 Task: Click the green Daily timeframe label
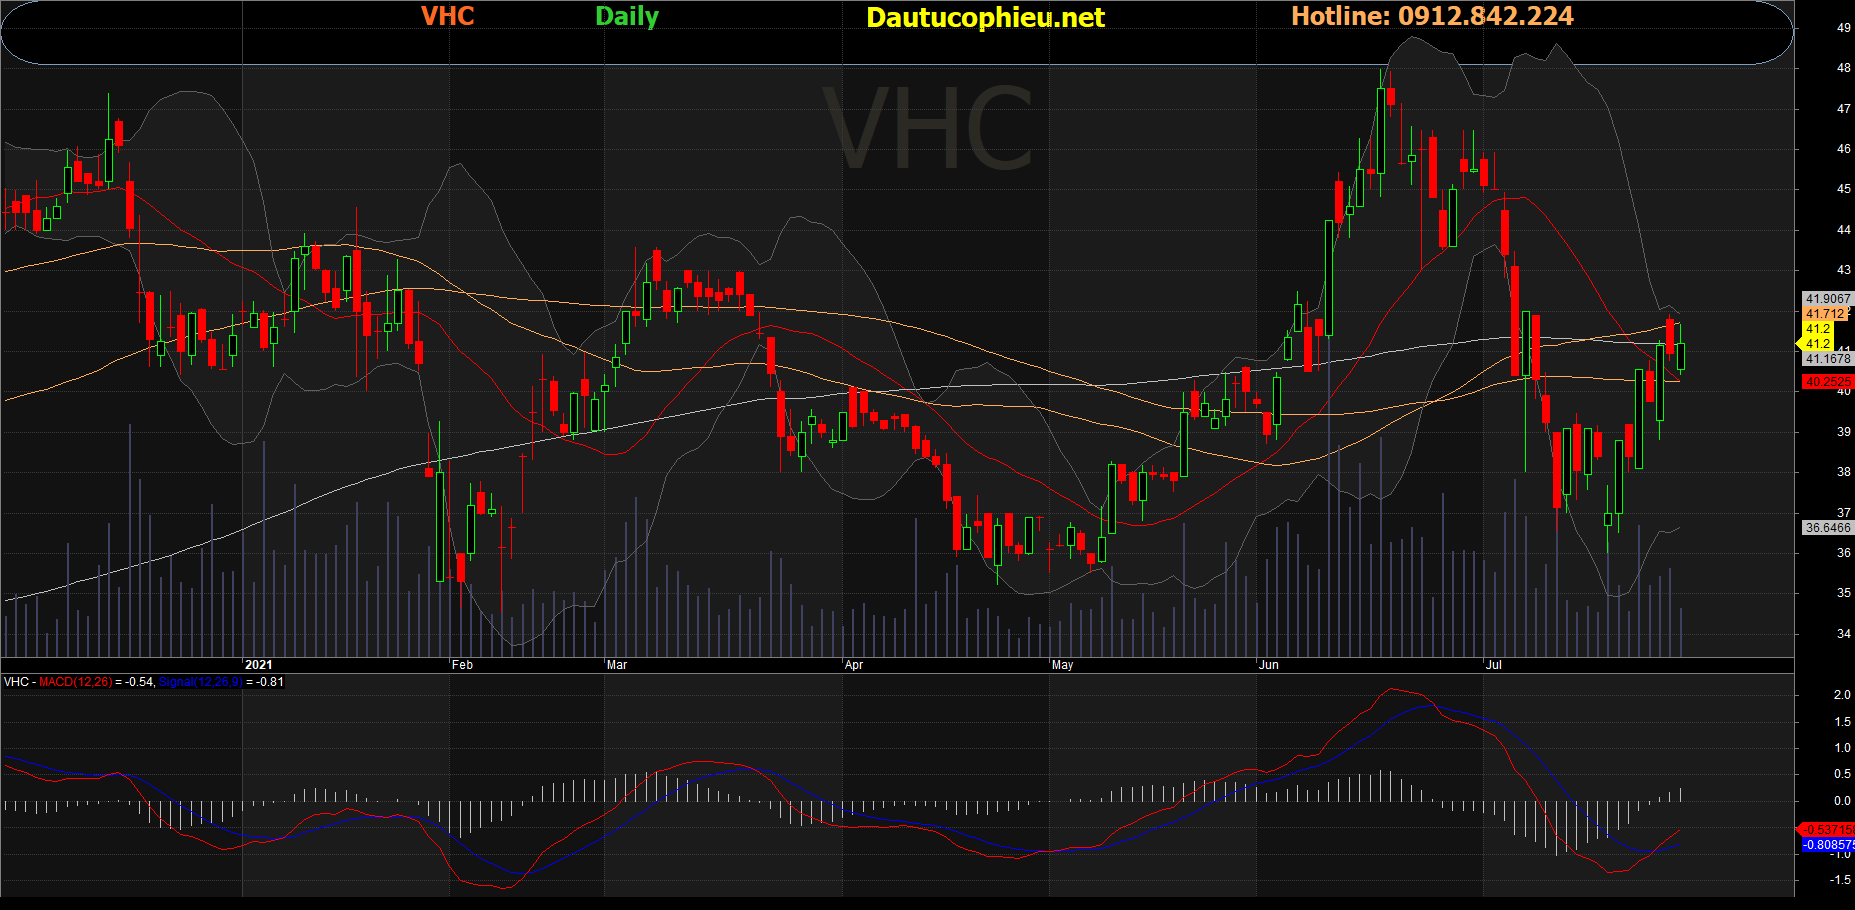(627, 16)
